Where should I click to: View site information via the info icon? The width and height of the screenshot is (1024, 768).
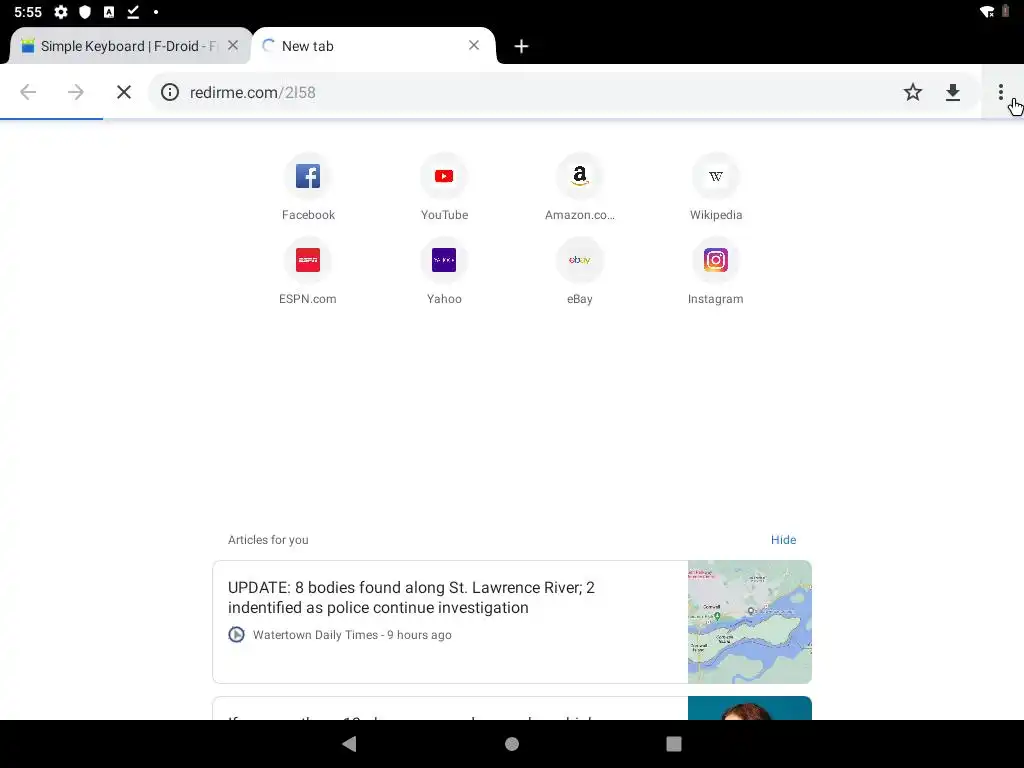click(x=170, y=92)
